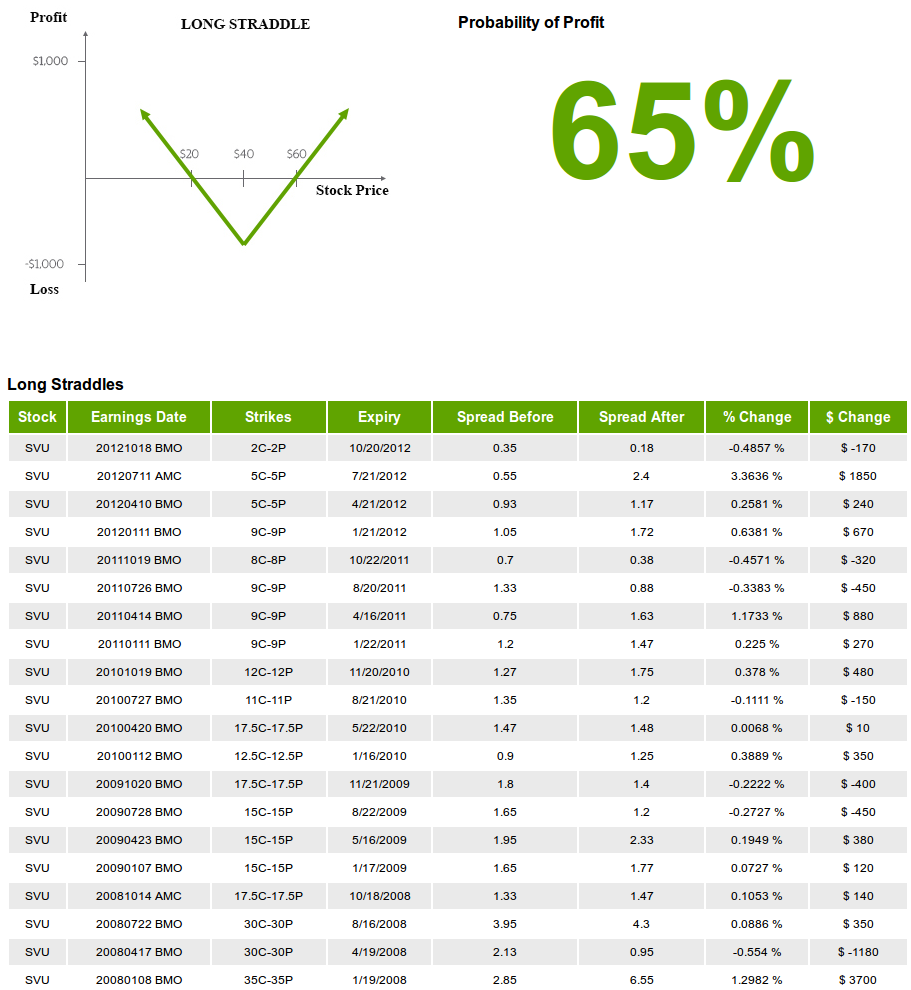This screenshot has height=990, width=911.
Task: Select the 6.55 Spread After value
Action: [641, 980]
